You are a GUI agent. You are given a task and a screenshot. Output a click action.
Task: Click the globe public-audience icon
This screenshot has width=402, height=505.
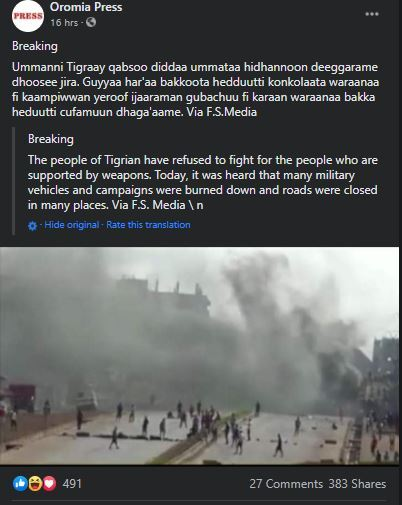(91, 22)
